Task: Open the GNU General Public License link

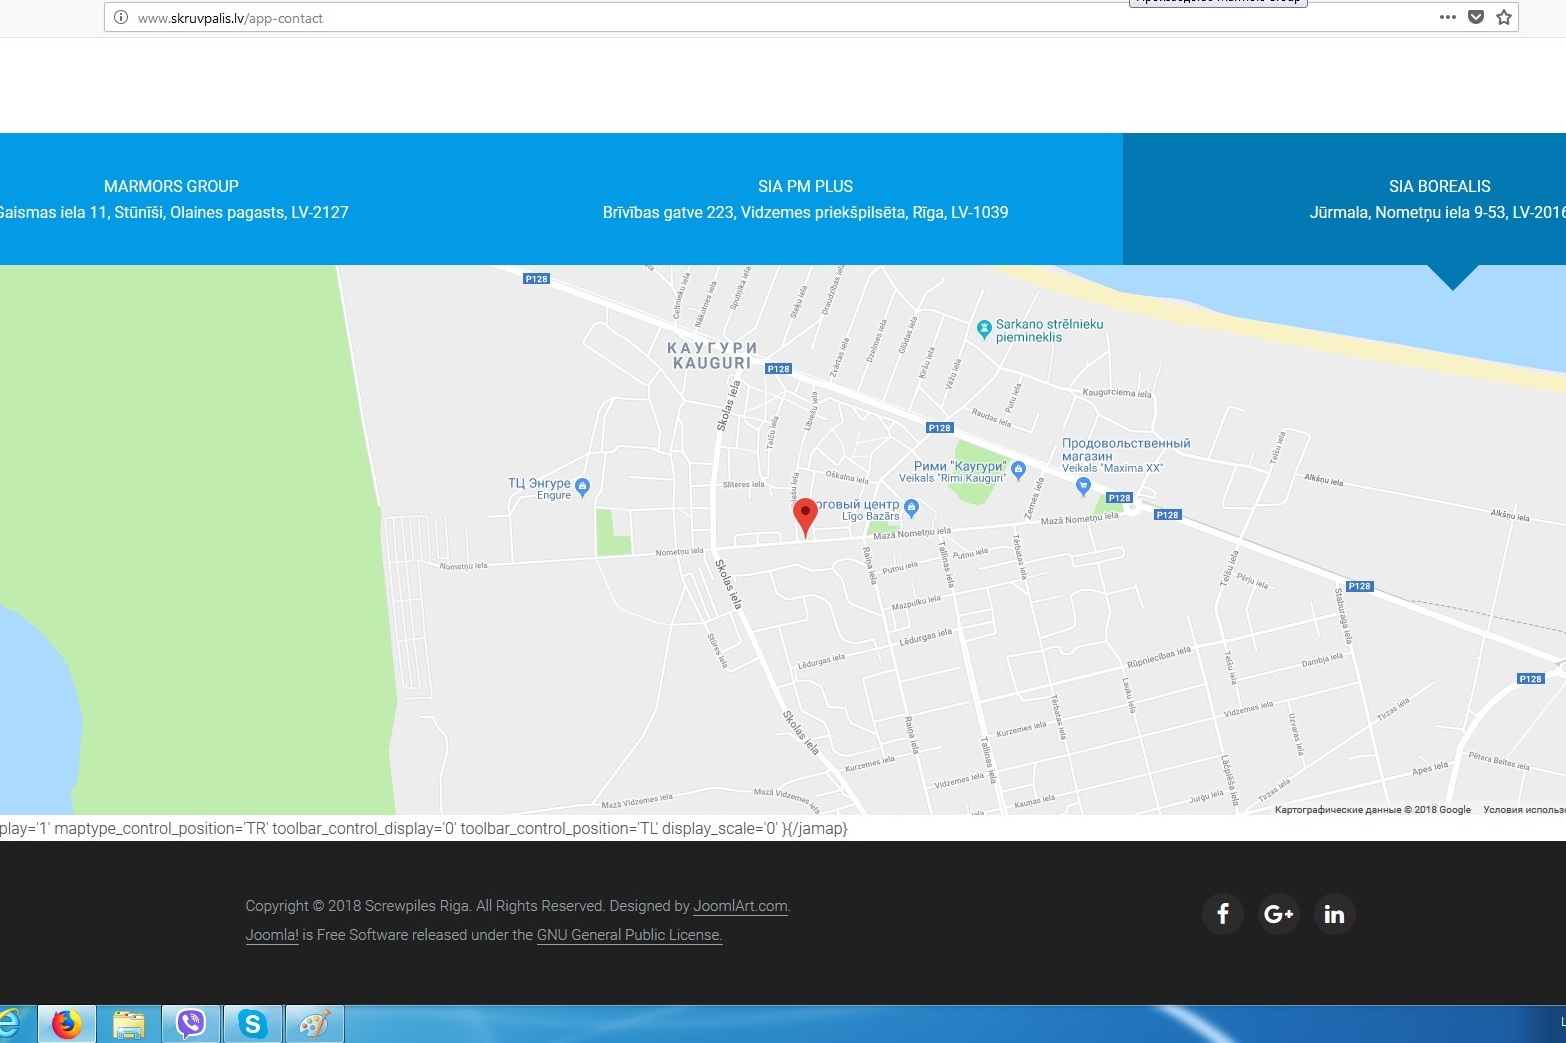Action: click(x=629, y=935)
